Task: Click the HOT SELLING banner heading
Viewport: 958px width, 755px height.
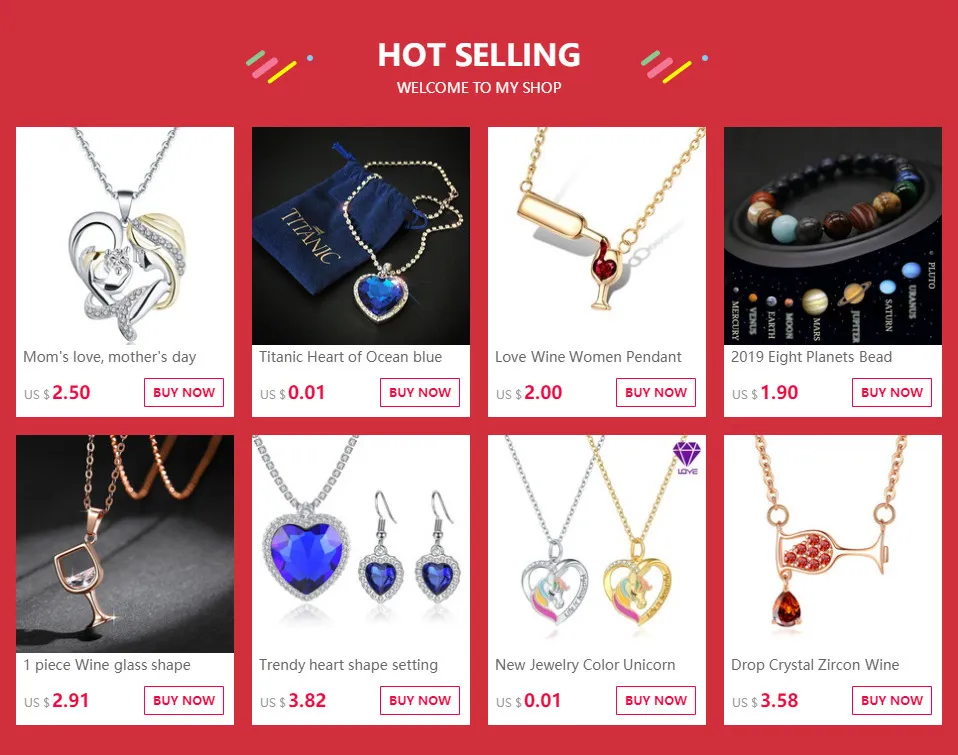Action: (x=479, y=55)
